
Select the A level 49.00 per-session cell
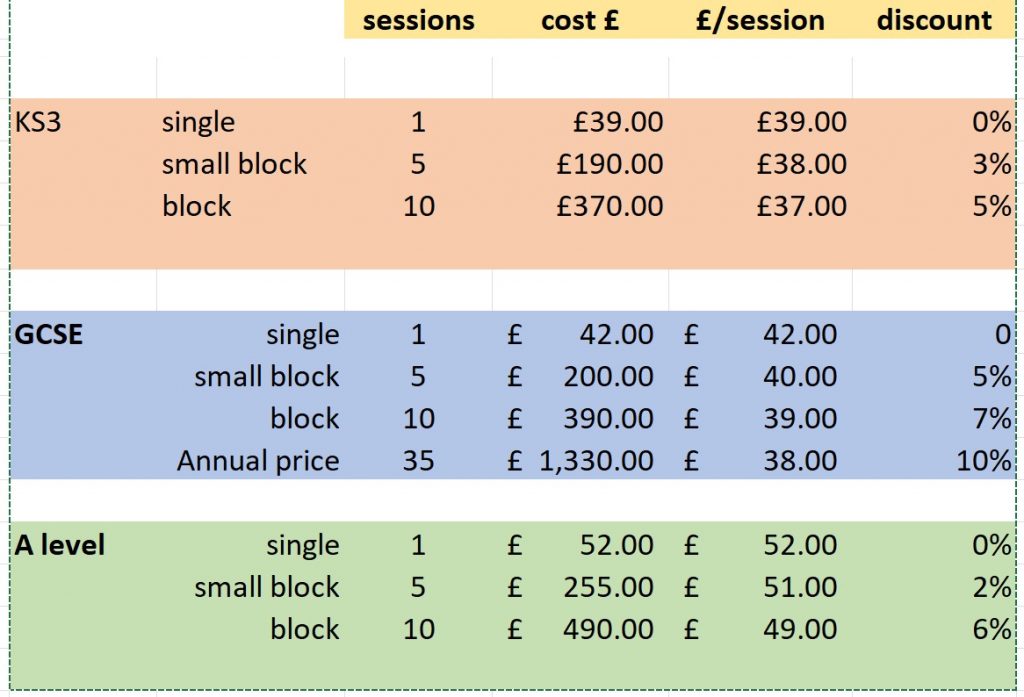click(799, 629)
